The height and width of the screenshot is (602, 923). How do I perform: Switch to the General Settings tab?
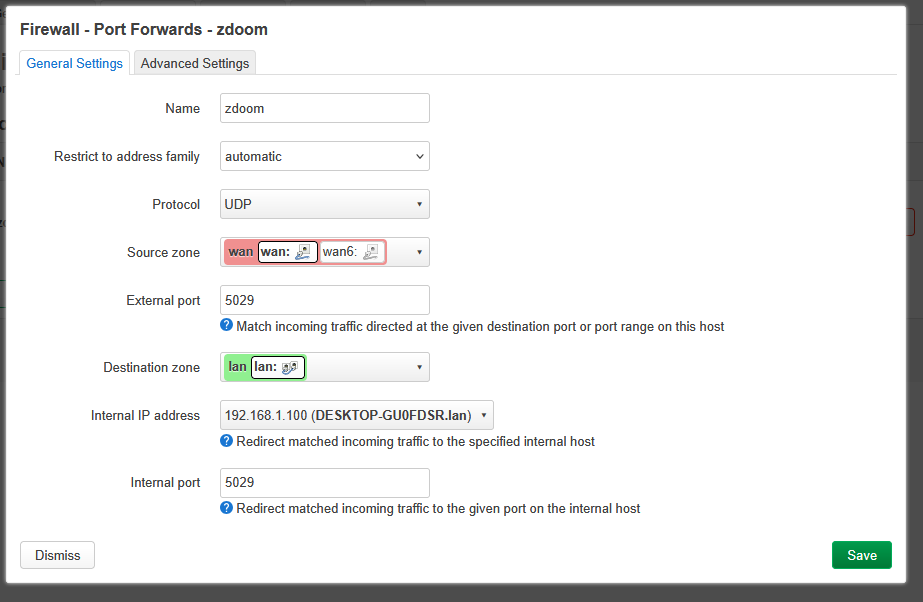pyautogui.click(x=74, y=63)
